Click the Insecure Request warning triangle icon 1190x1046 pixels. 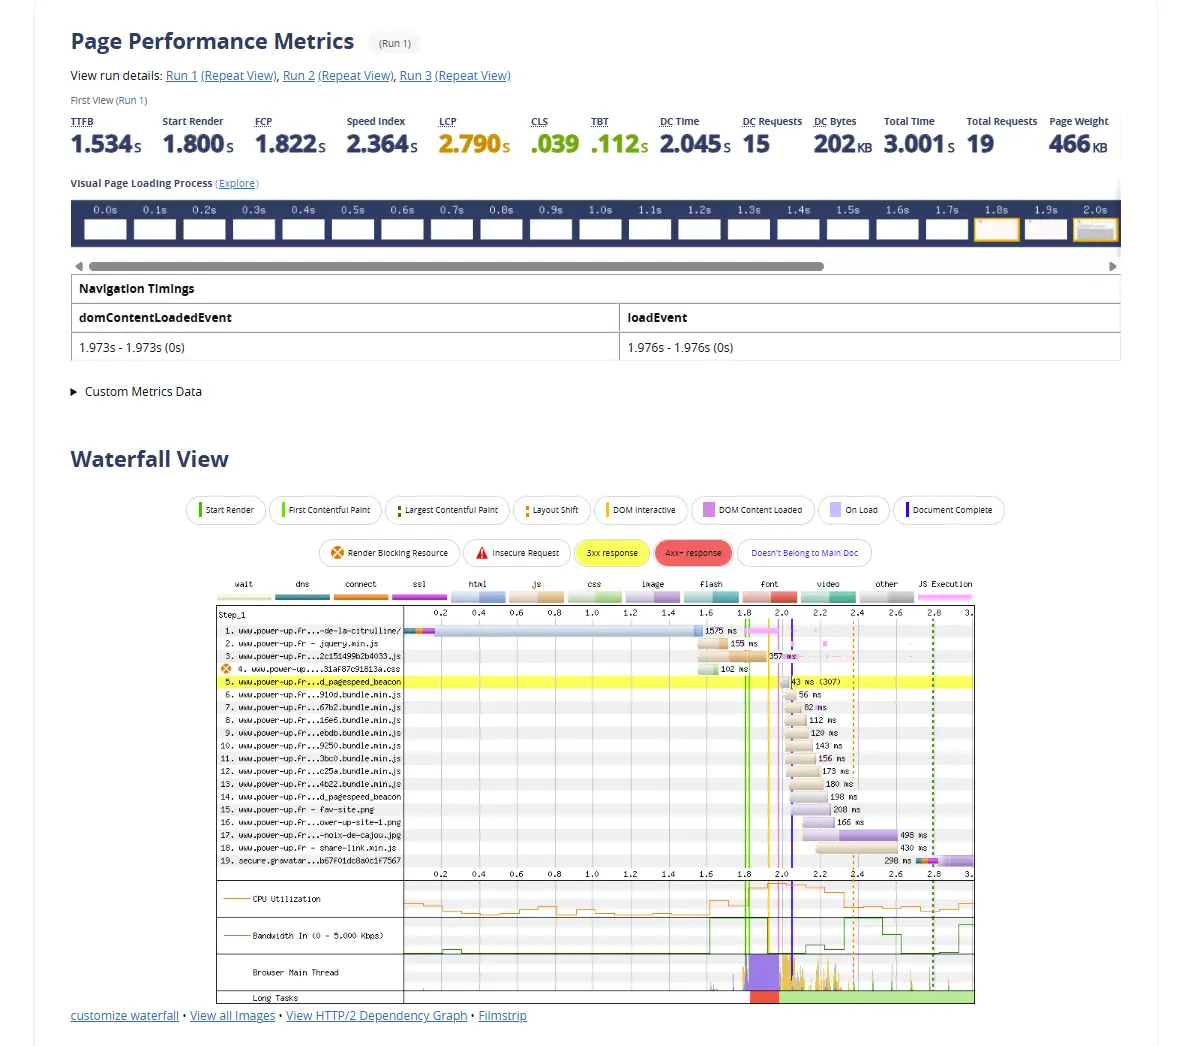tap(482, 553)
